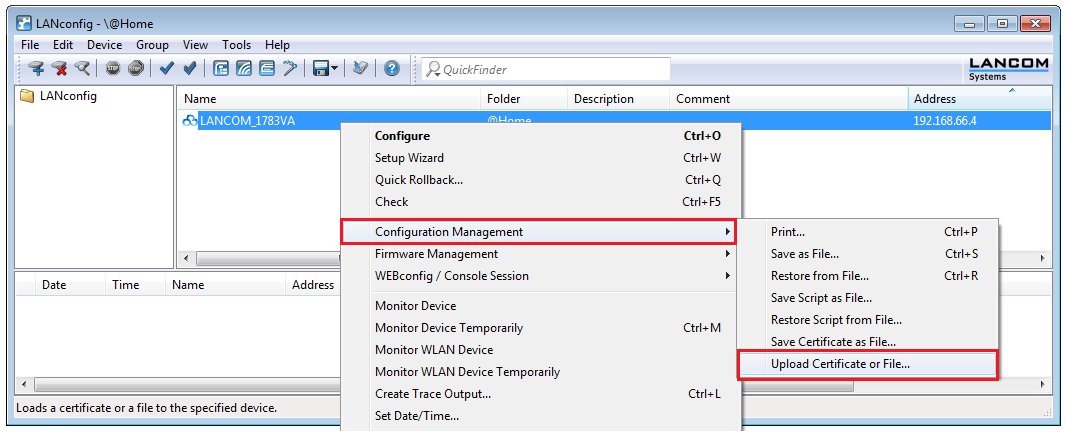Open the Tools menu in menu bar
Screen dimensions: 1065x443
coord(237,45)
